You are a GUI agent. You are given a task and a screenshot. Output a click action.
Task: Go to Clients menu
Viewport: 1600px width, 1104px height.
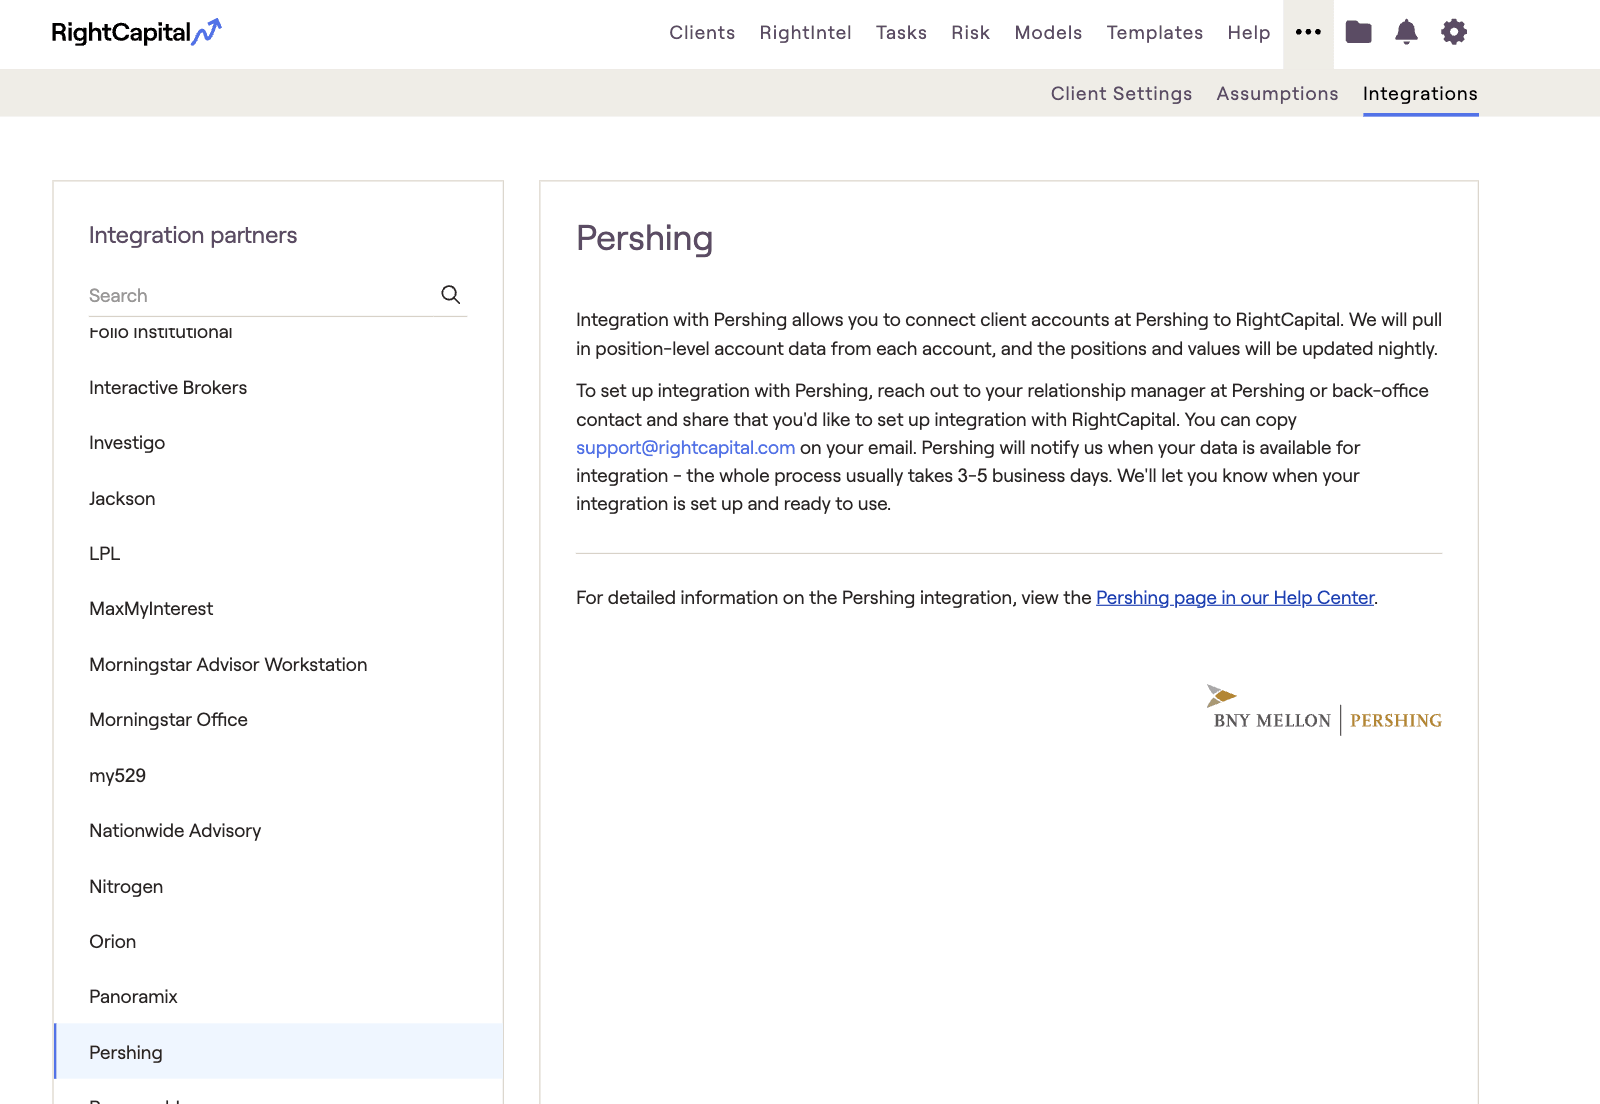pos(702,33)
